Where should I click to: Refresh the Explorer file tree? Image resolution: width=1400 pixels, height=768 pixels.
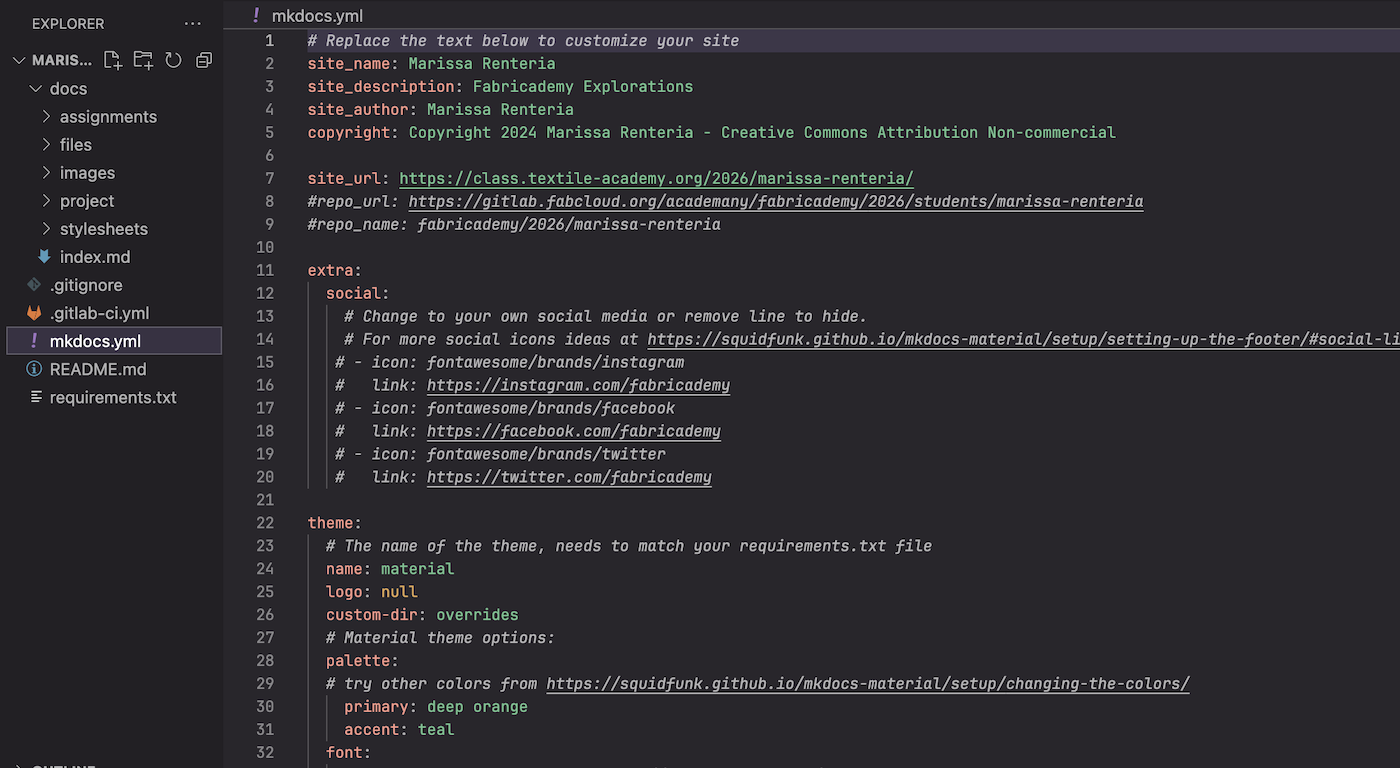[173, 60]
